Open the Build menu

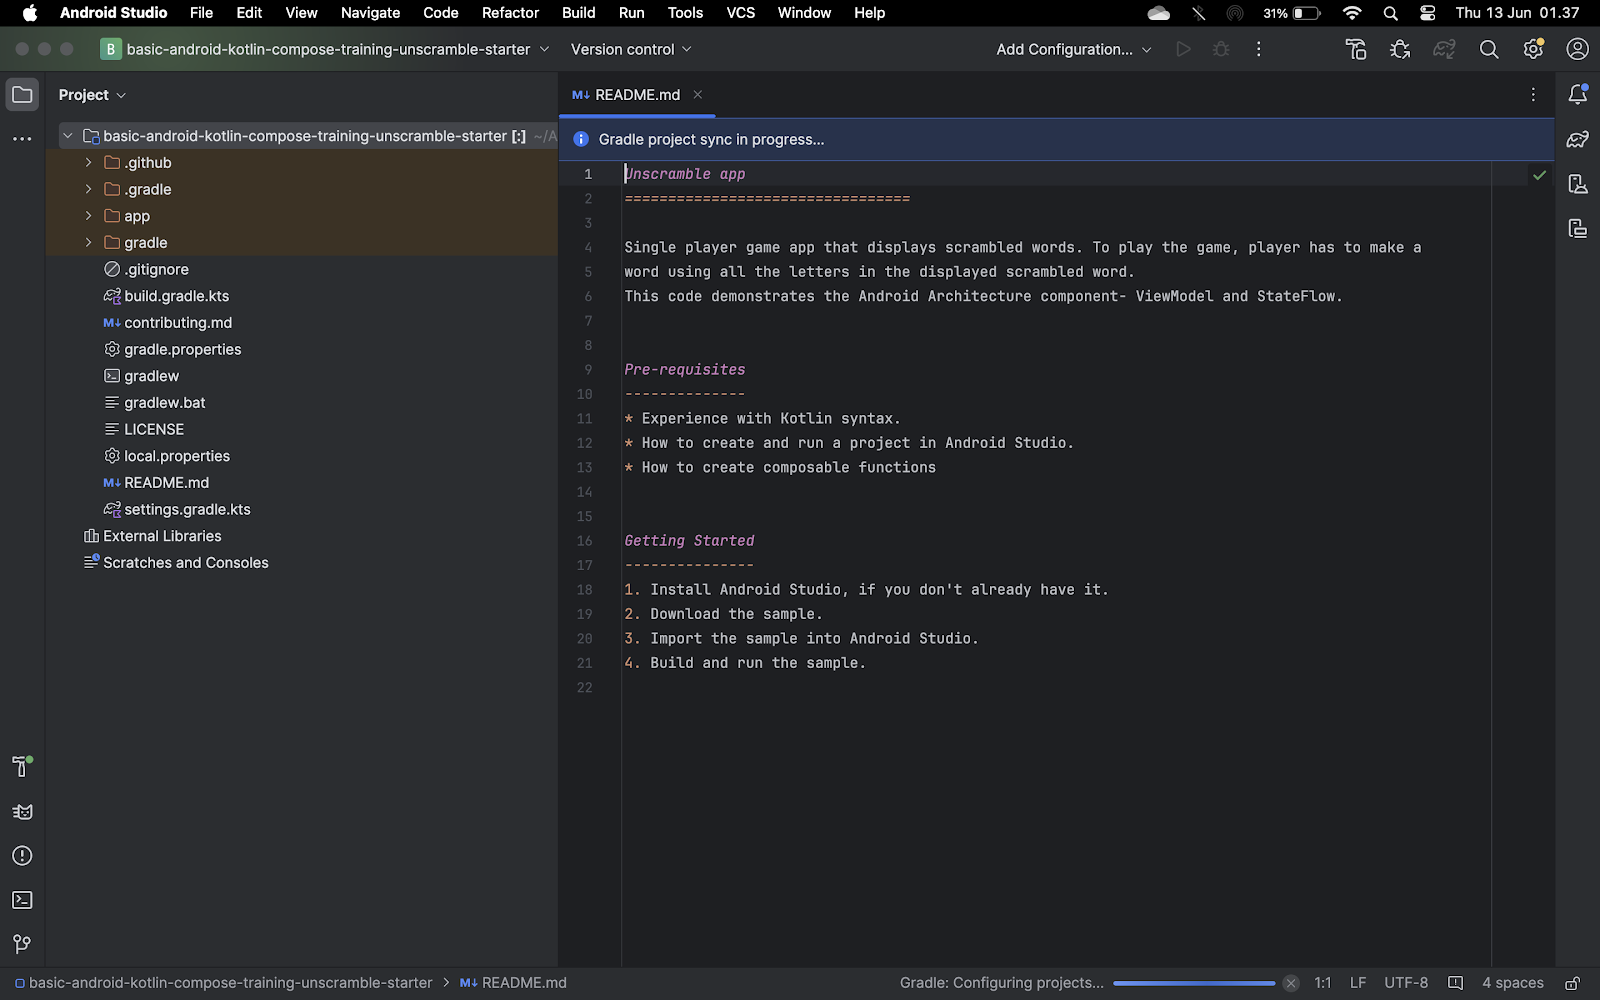(x=579, y=13)
